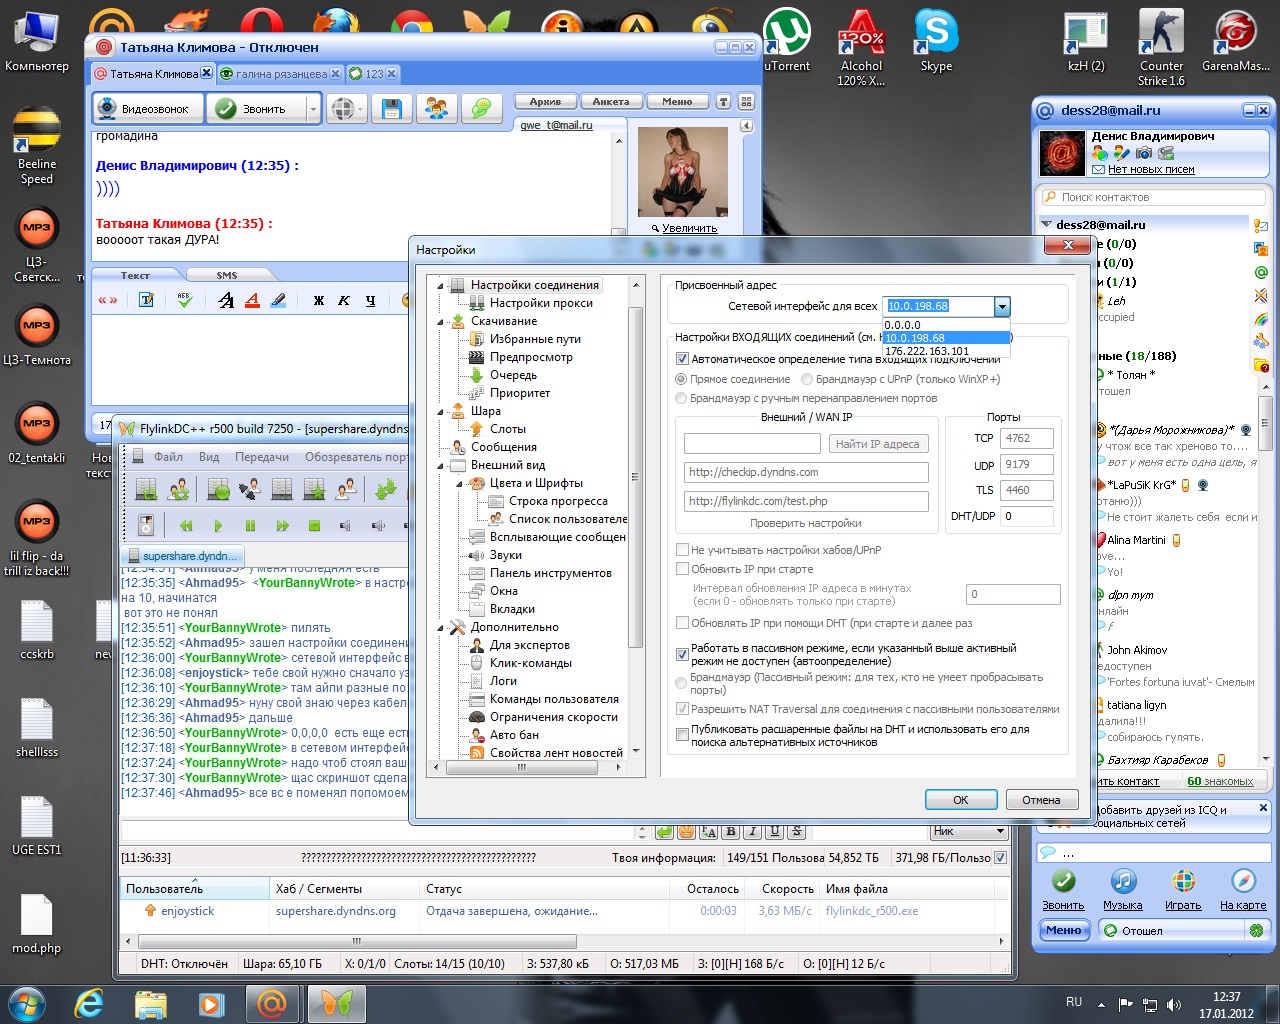
Task: Open Internet Explorer from the taskbar
Action: coord(90,1003)
